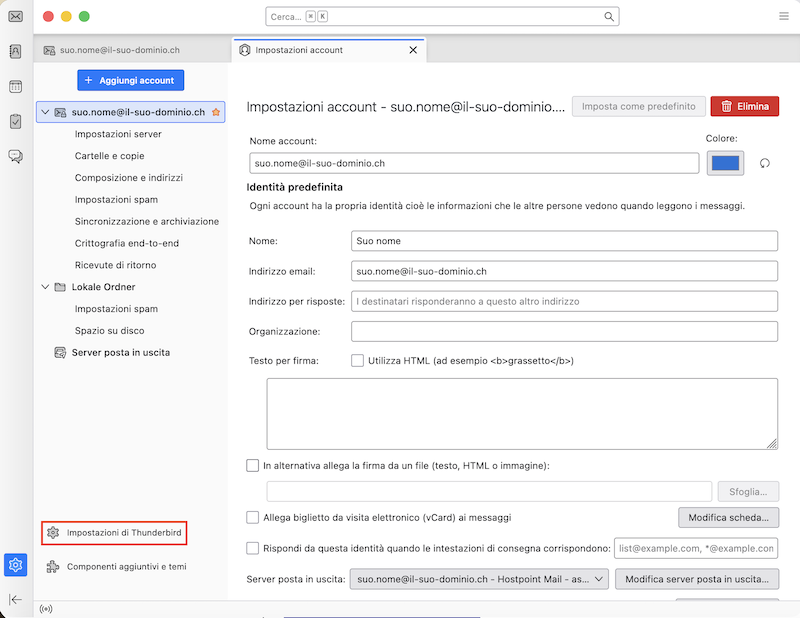Click the red Elimina button
Viewport: 800px width, 618px height.
[744, 106]
